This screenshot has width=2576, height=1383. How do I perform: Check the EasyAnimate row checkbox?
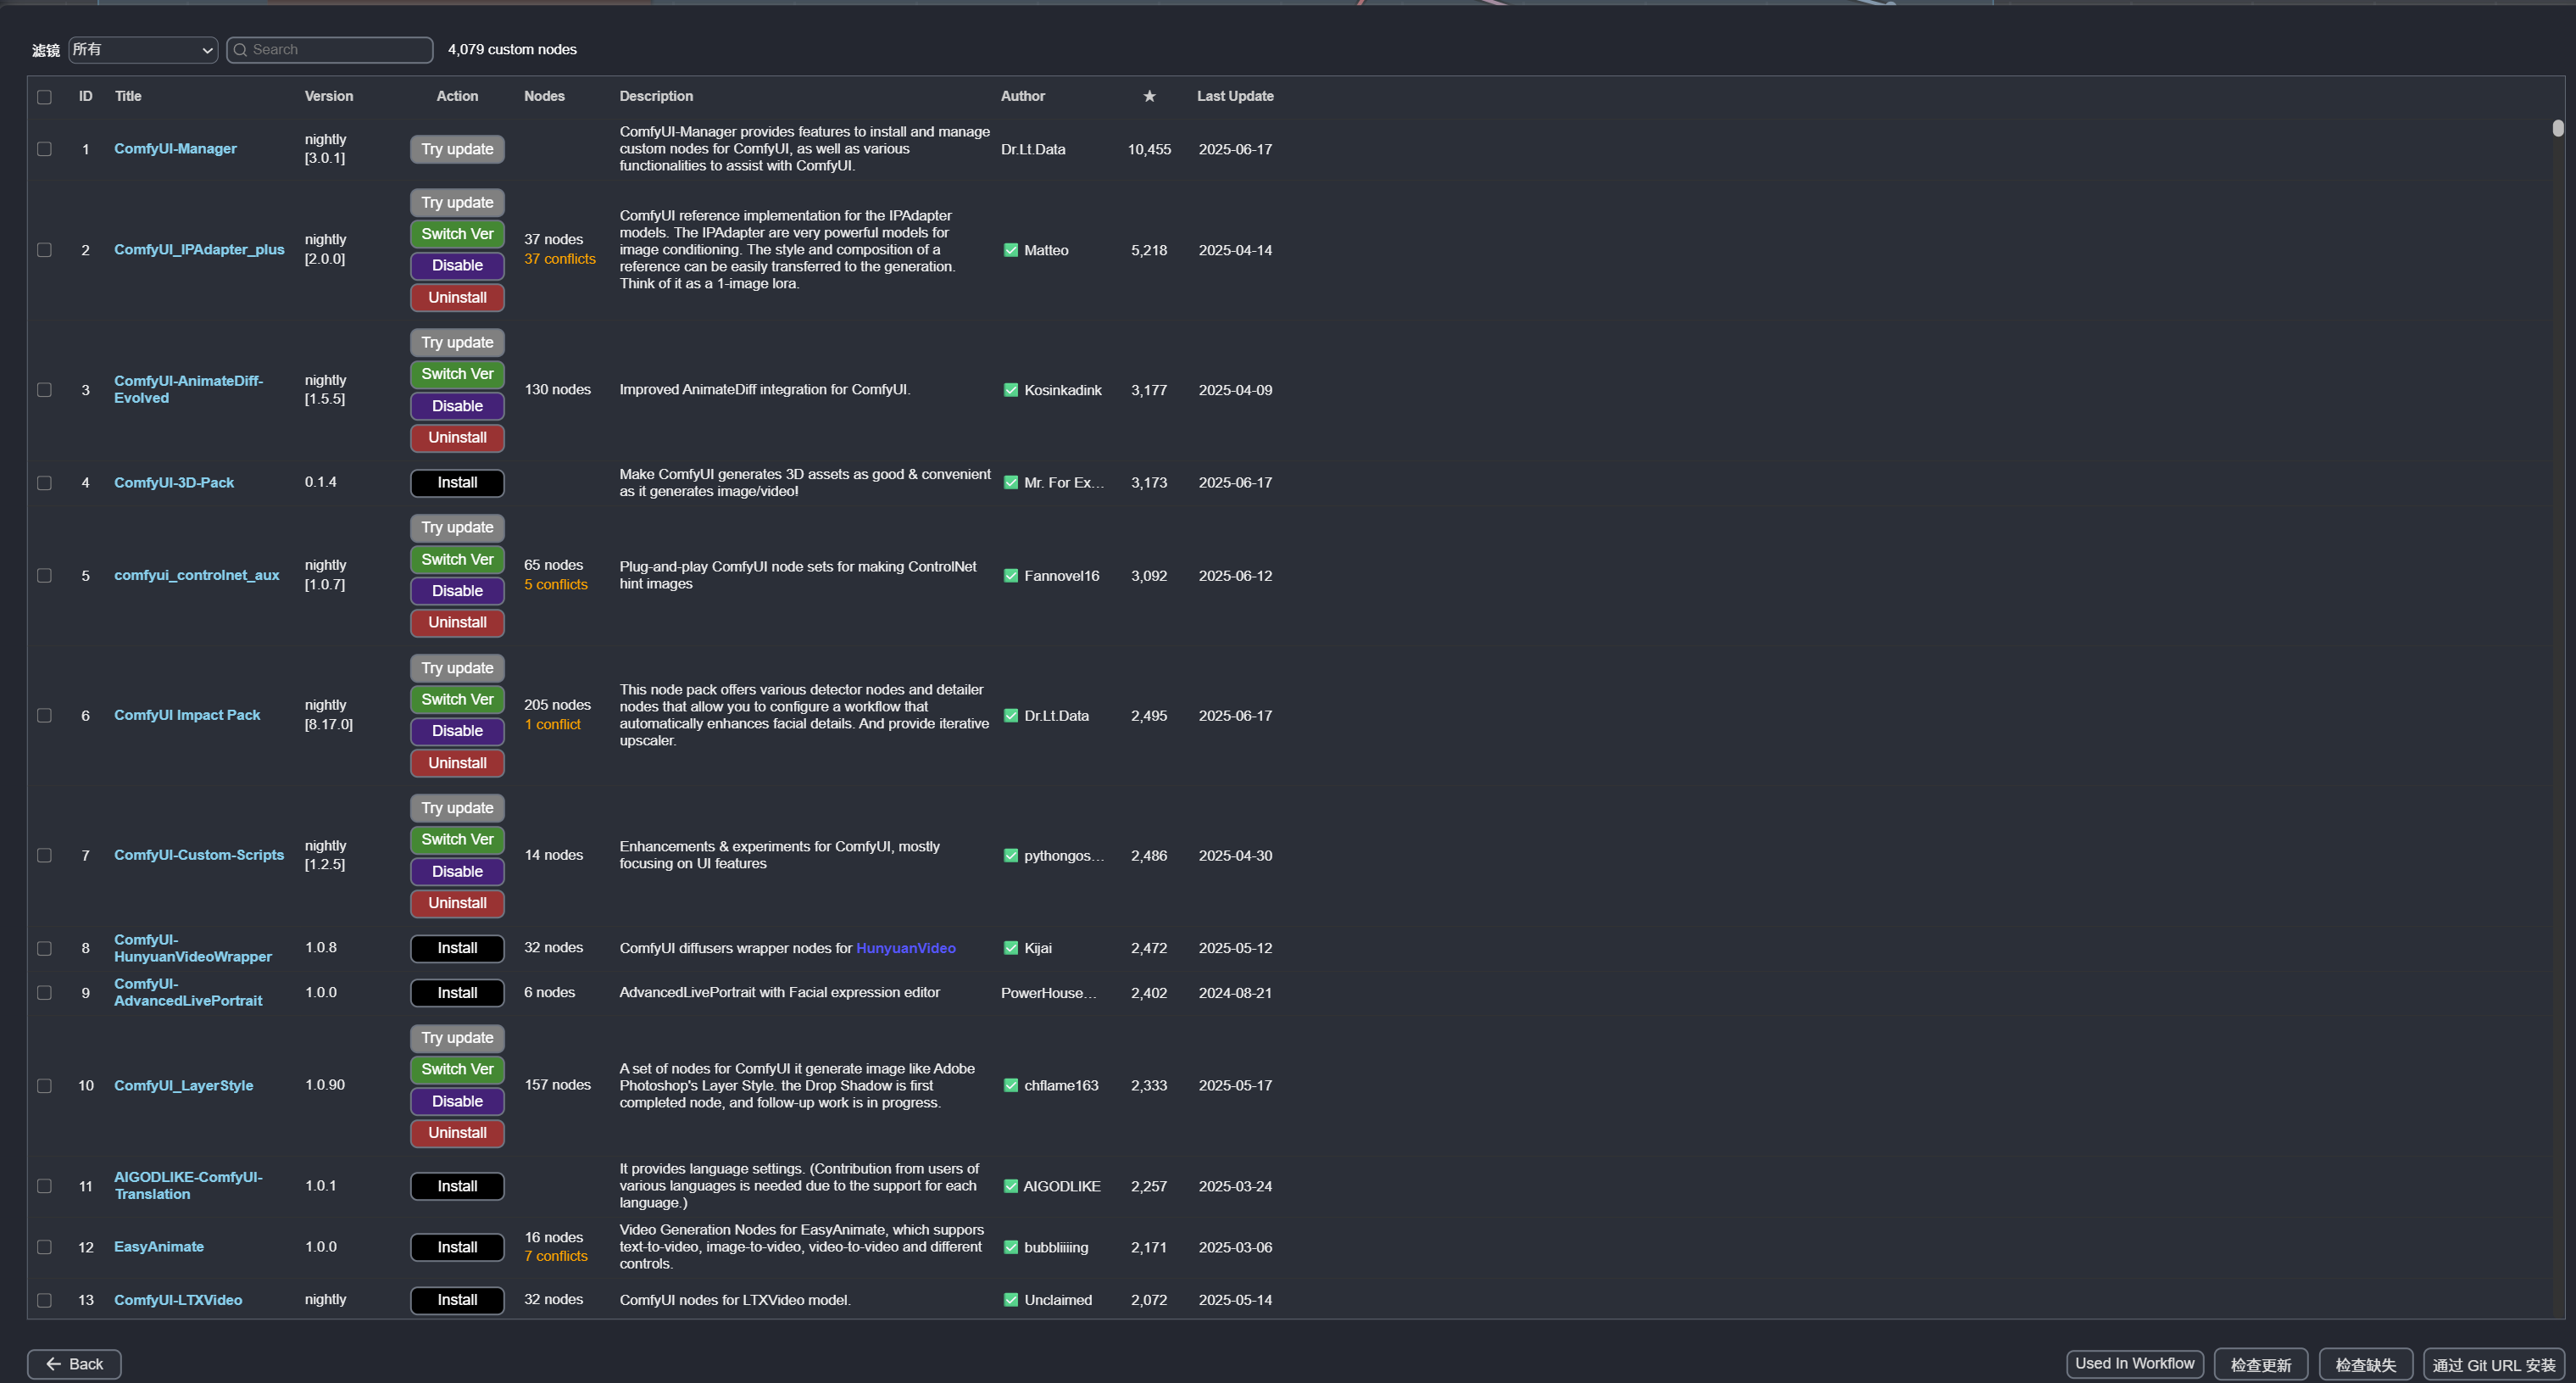click(44, 1247)
